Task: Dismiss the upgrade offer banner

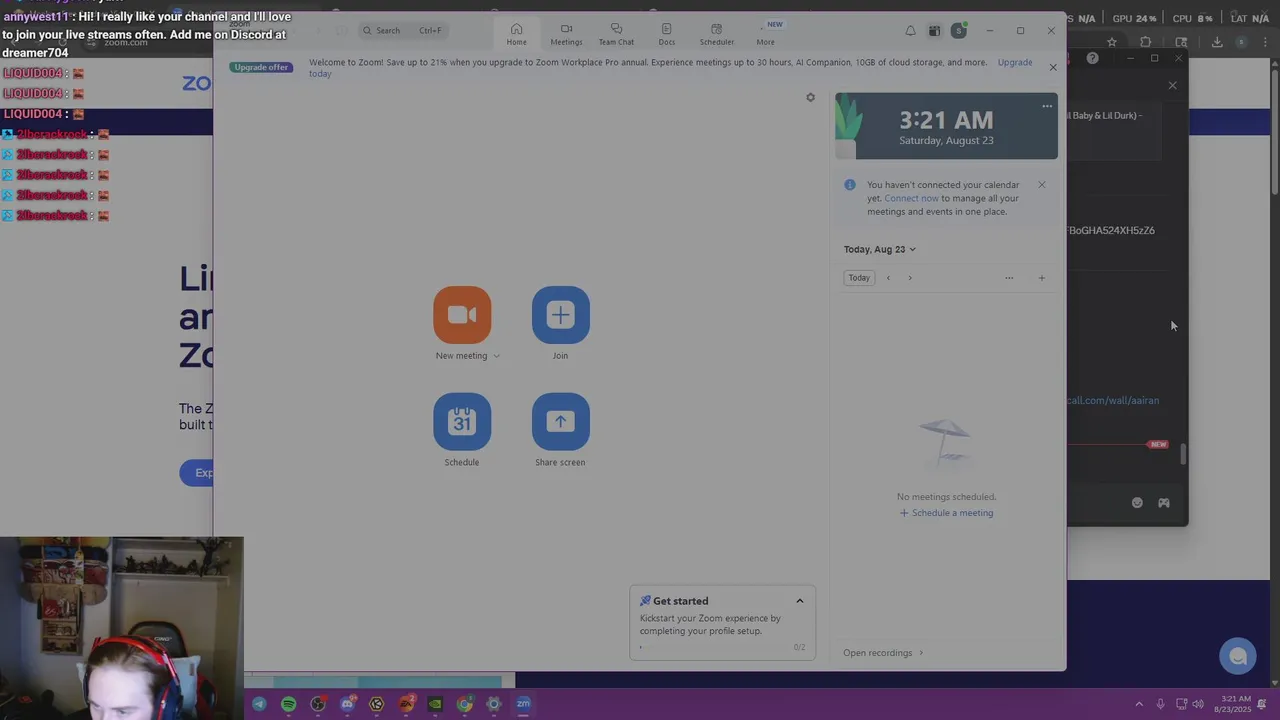Action: coord(1052,67)
